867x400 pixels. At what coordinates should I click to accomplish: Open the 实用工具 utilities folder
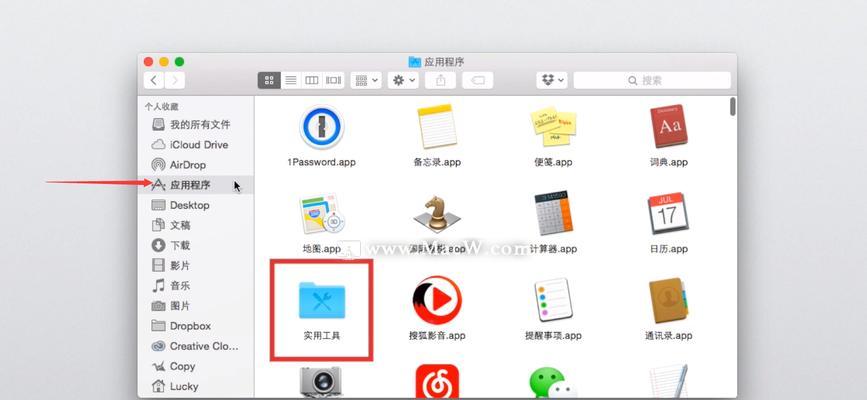point(321,300)
